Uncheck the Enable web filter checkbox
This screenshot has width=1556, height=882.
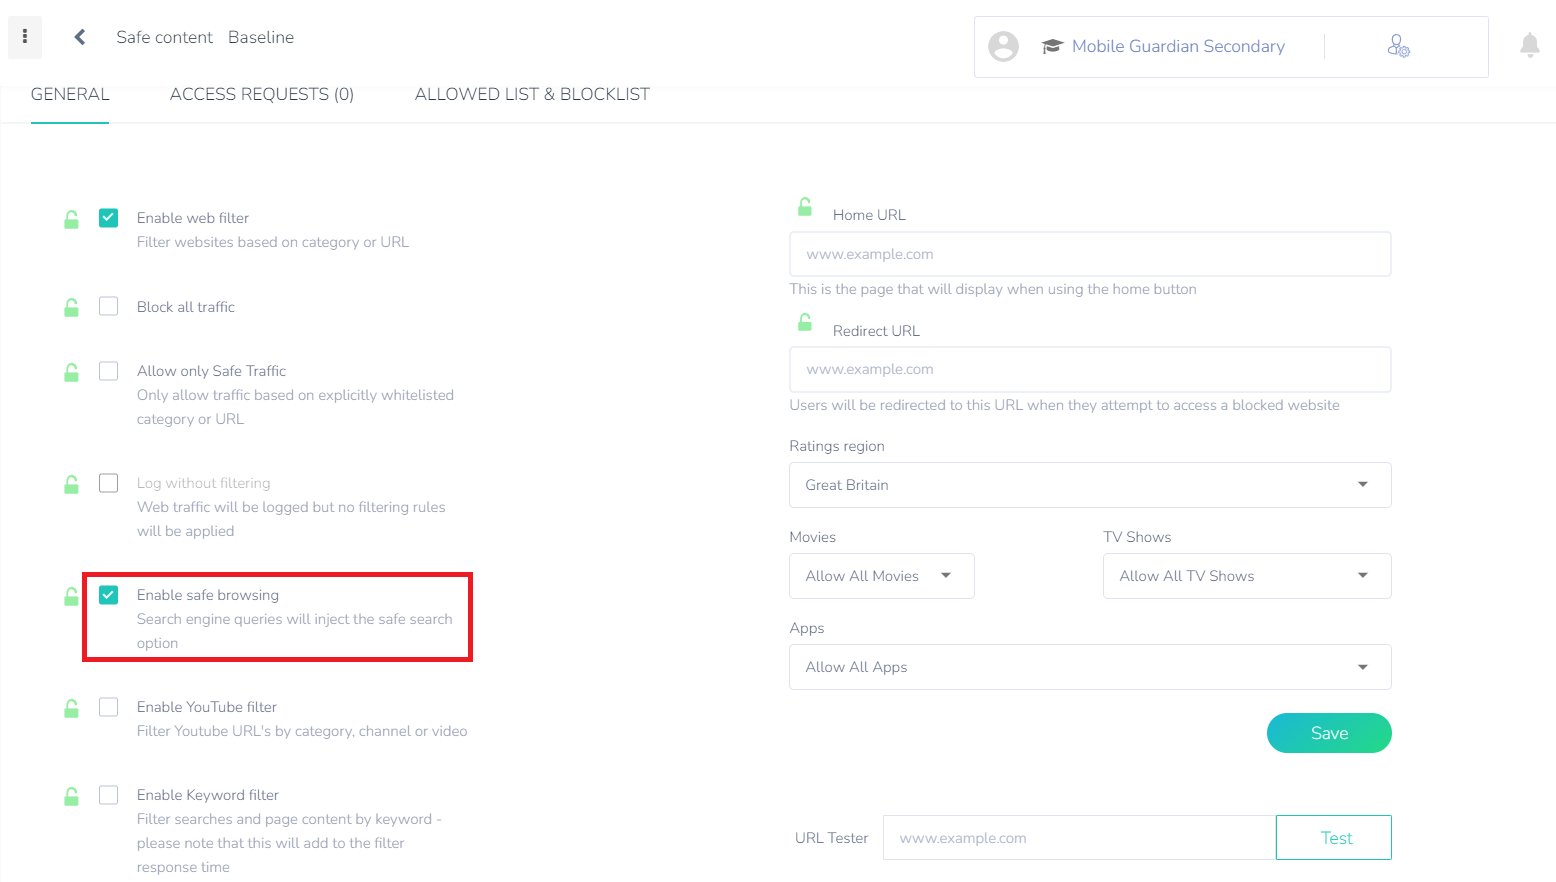point(109,218)
